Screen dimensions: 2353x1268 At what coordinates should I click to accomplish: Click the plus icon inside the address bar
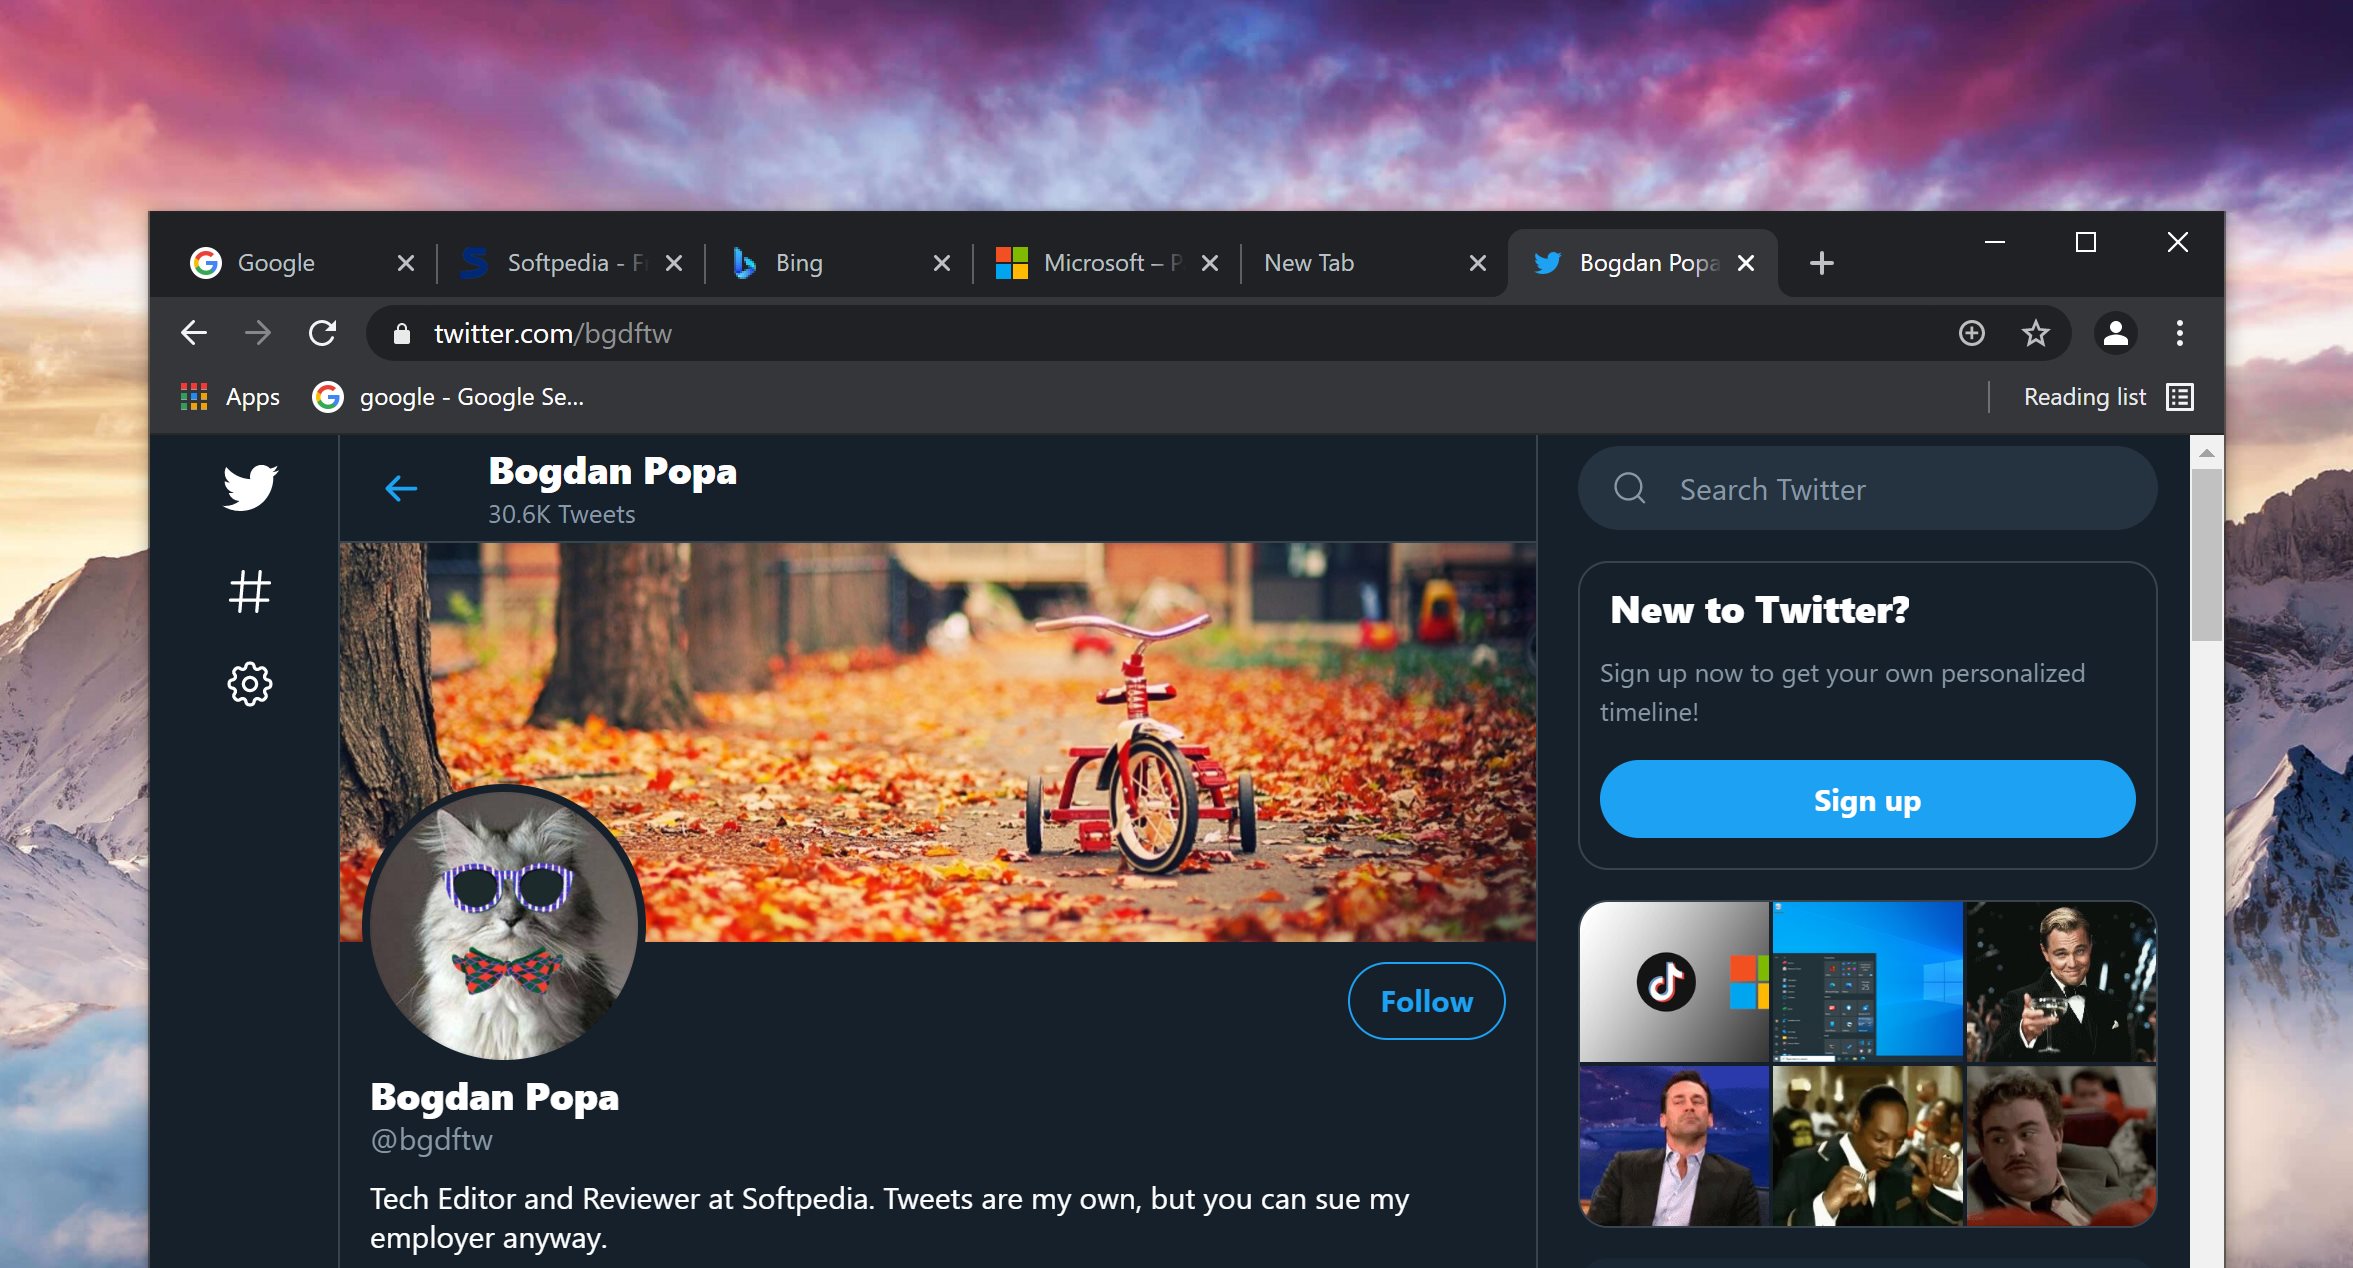tap(1971, 333)
